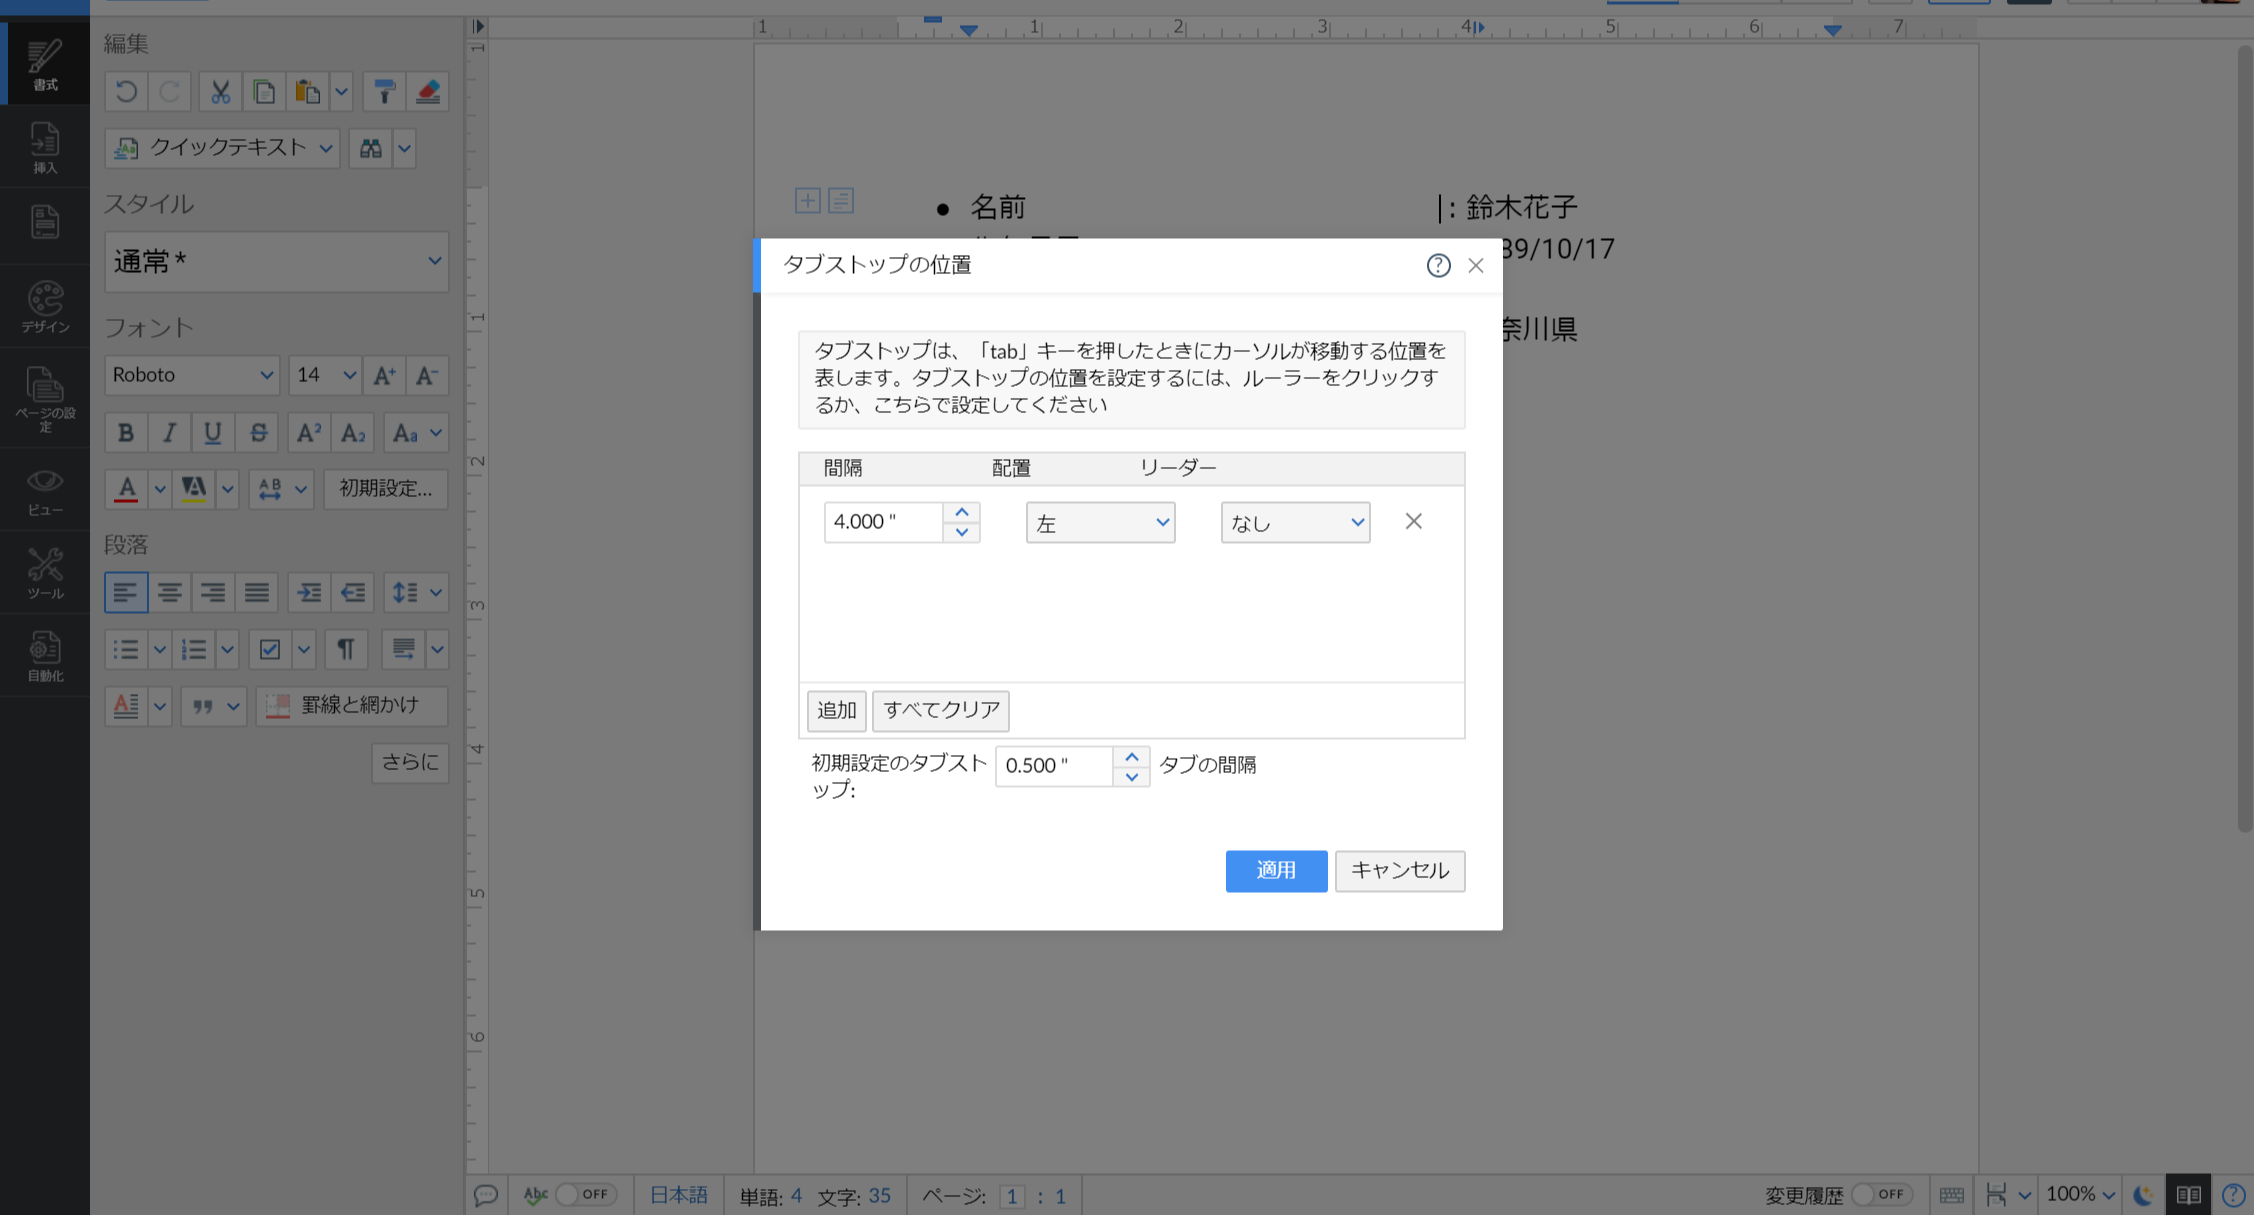Toggle reader view book icon
This screenshot has height=1215, width=2254.
click(x=2188, y=1195)
